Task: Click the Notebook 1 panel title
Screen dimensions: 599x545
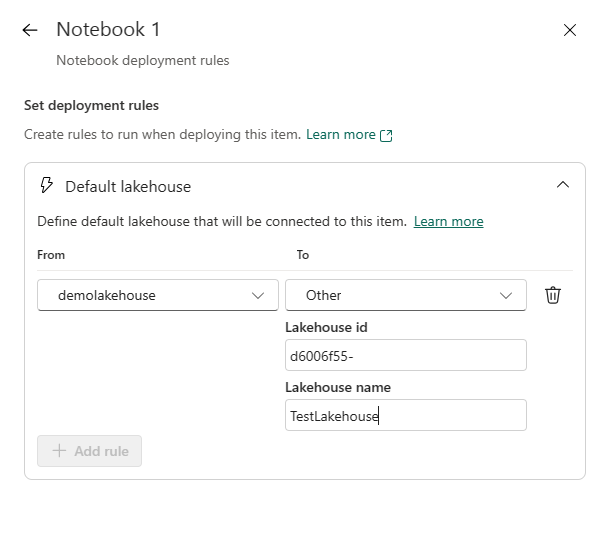Action: pos(108,30)
